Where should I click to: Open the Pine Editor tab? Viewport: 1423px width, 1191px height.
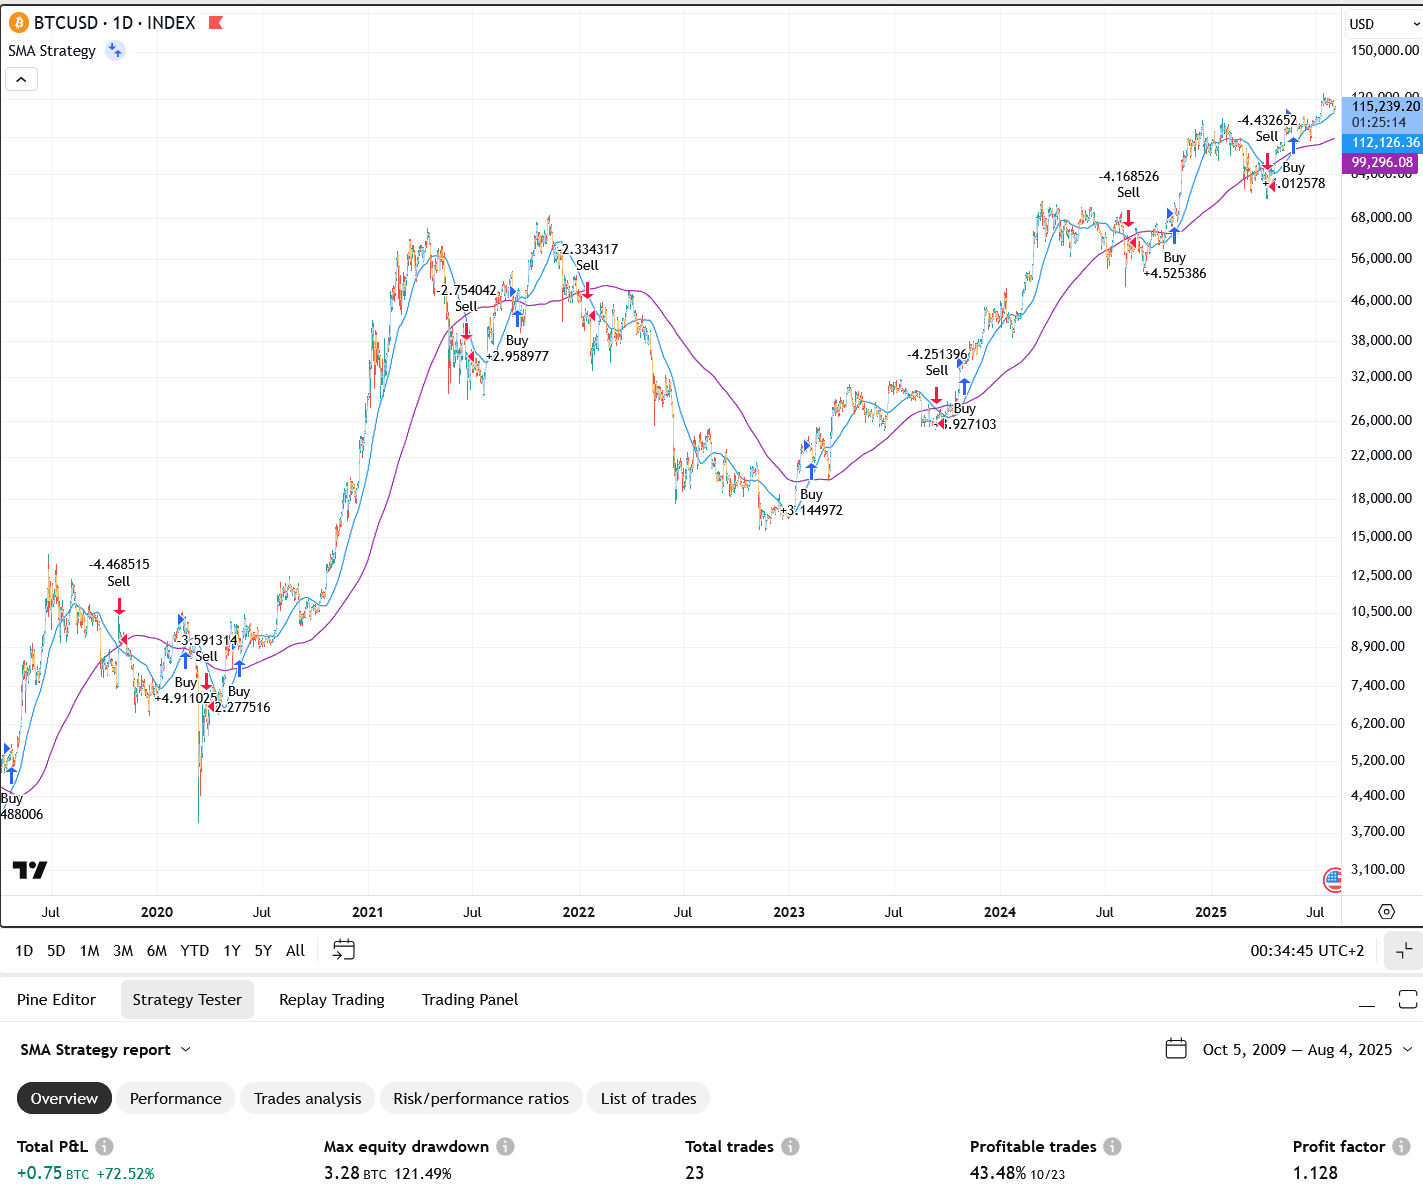tap(56, 999)
